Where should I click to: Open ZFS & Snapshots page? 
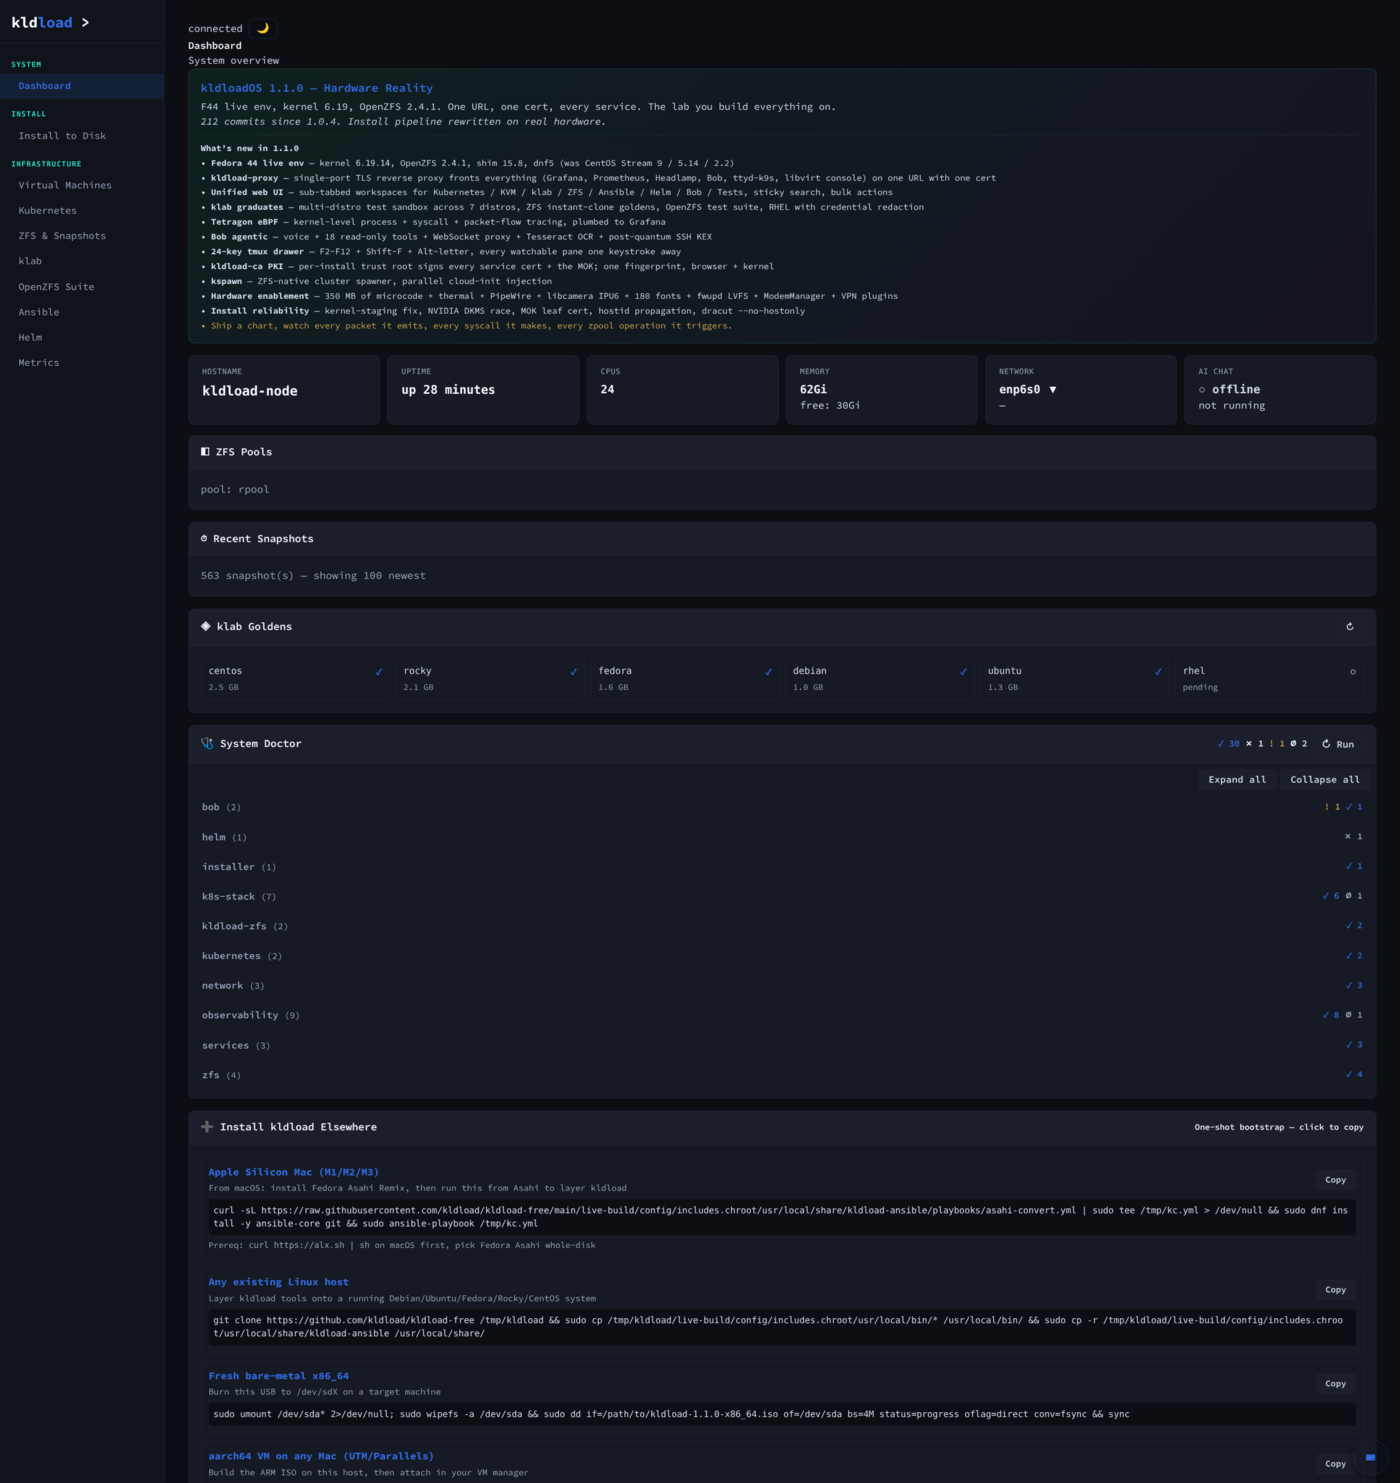click(82, 236)
